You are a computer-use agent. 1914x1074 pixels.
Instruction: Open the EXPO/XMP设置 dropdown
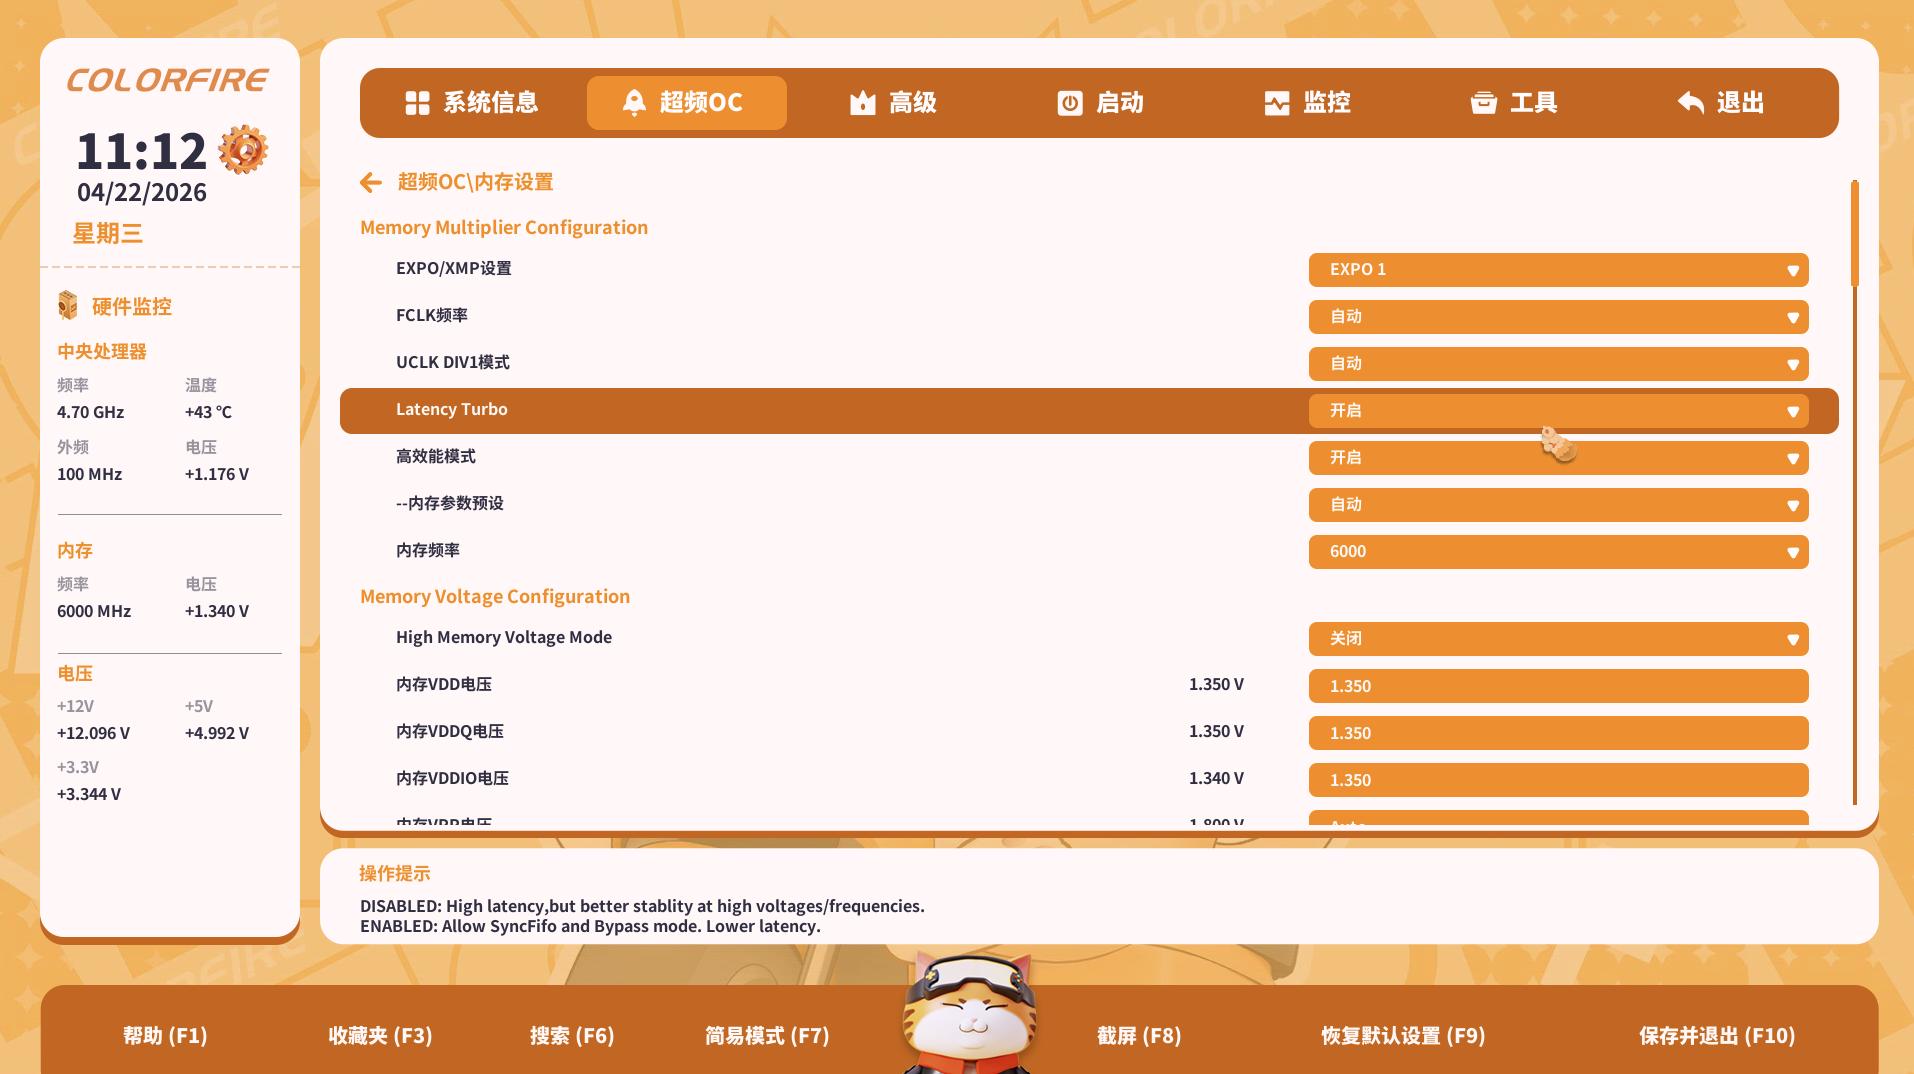(1556, 269)
